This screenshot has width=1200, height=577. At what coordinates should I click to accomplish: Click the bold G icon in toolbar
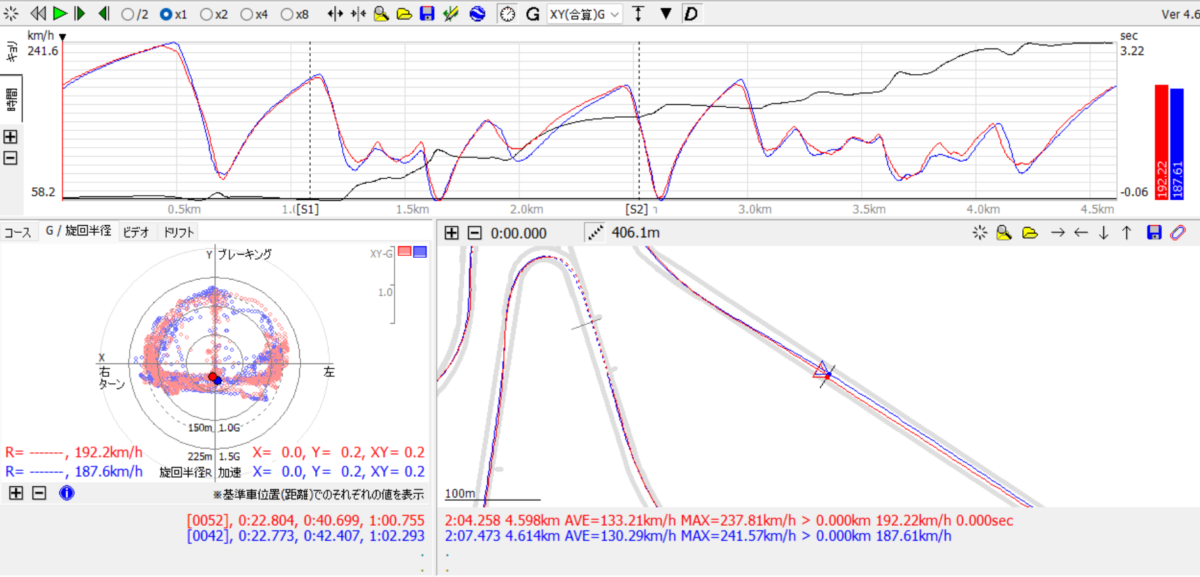532,14
